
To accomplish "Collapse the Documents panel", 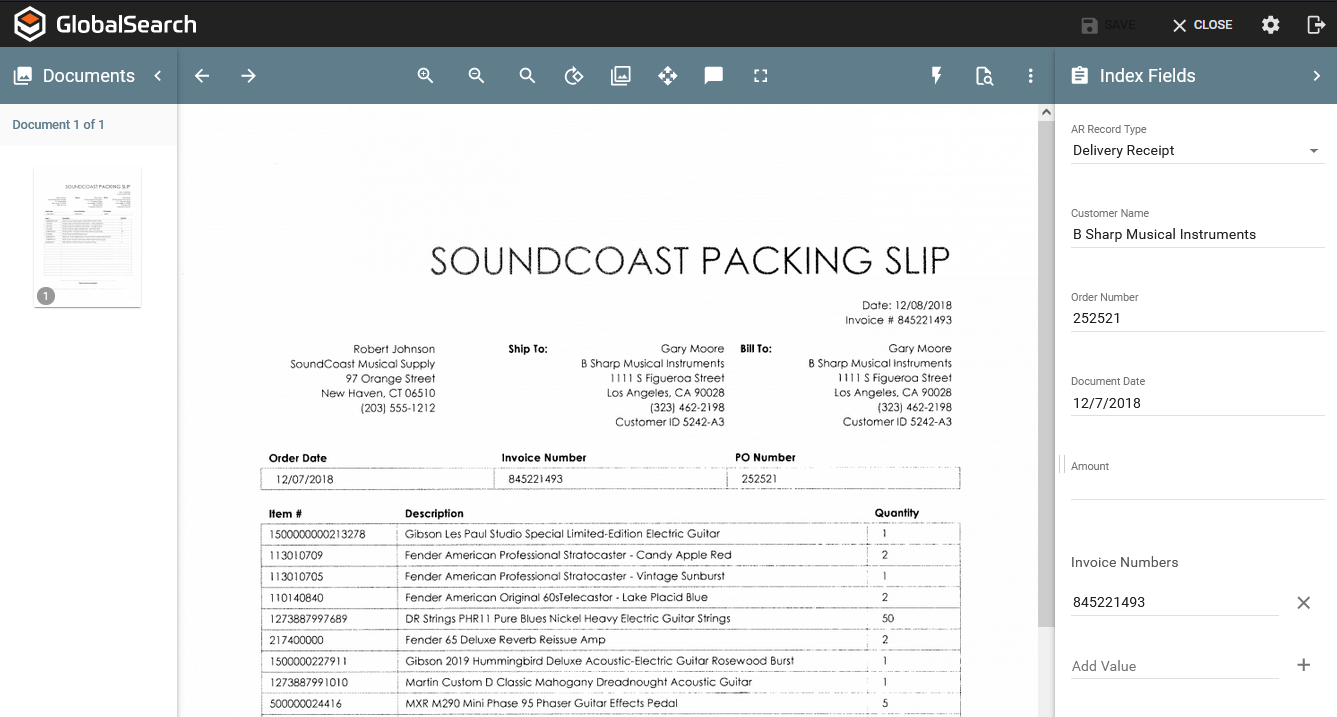I will [x=158, y=76].
